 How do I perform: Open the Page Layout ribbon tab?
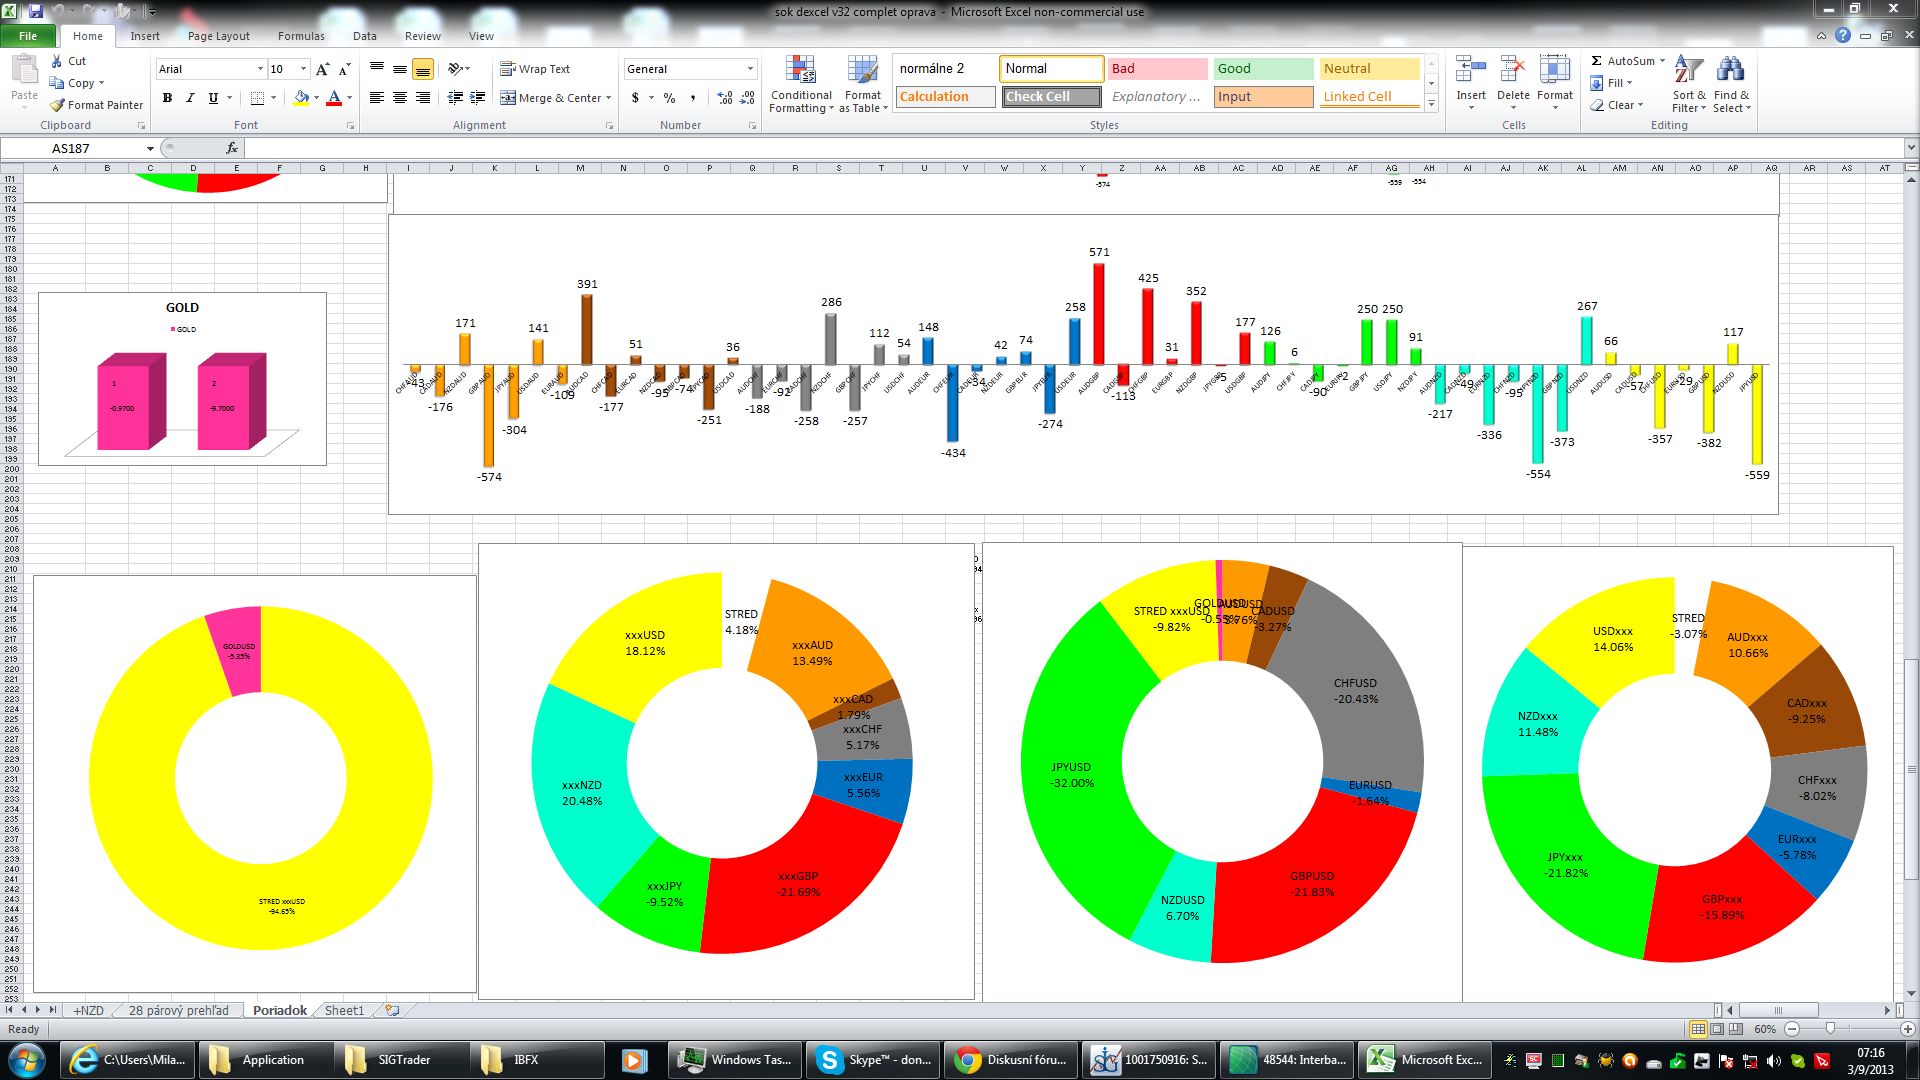[218, 36]
